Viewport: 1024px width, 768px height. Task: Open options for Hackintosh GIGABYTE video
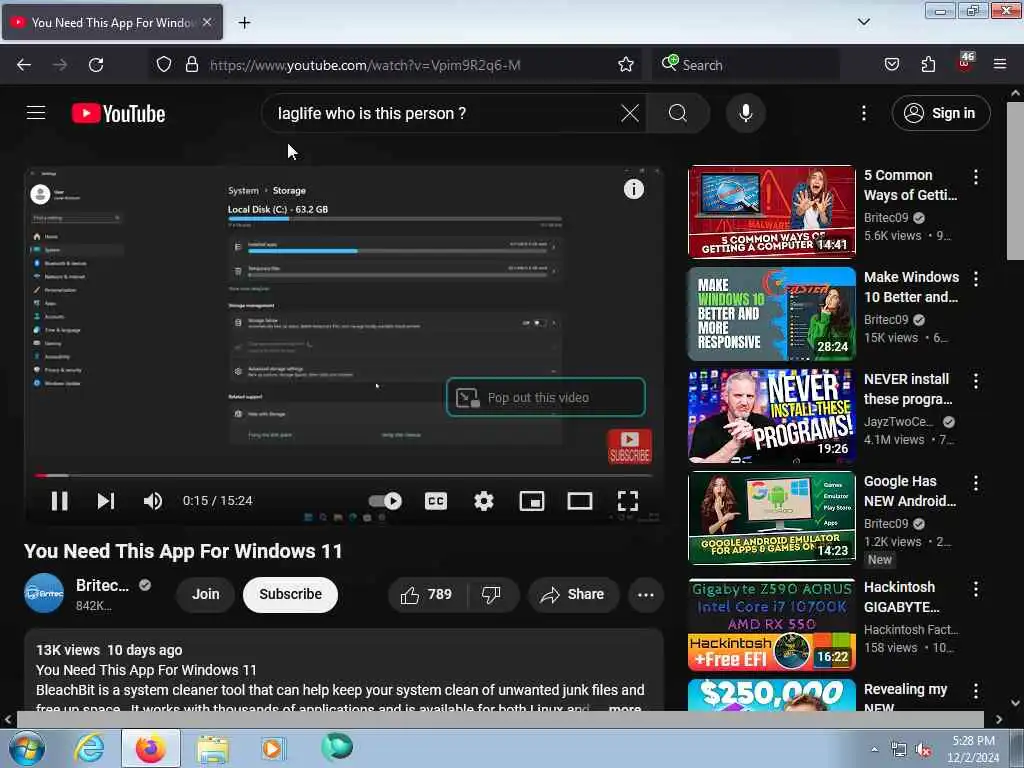coord(976,589)
